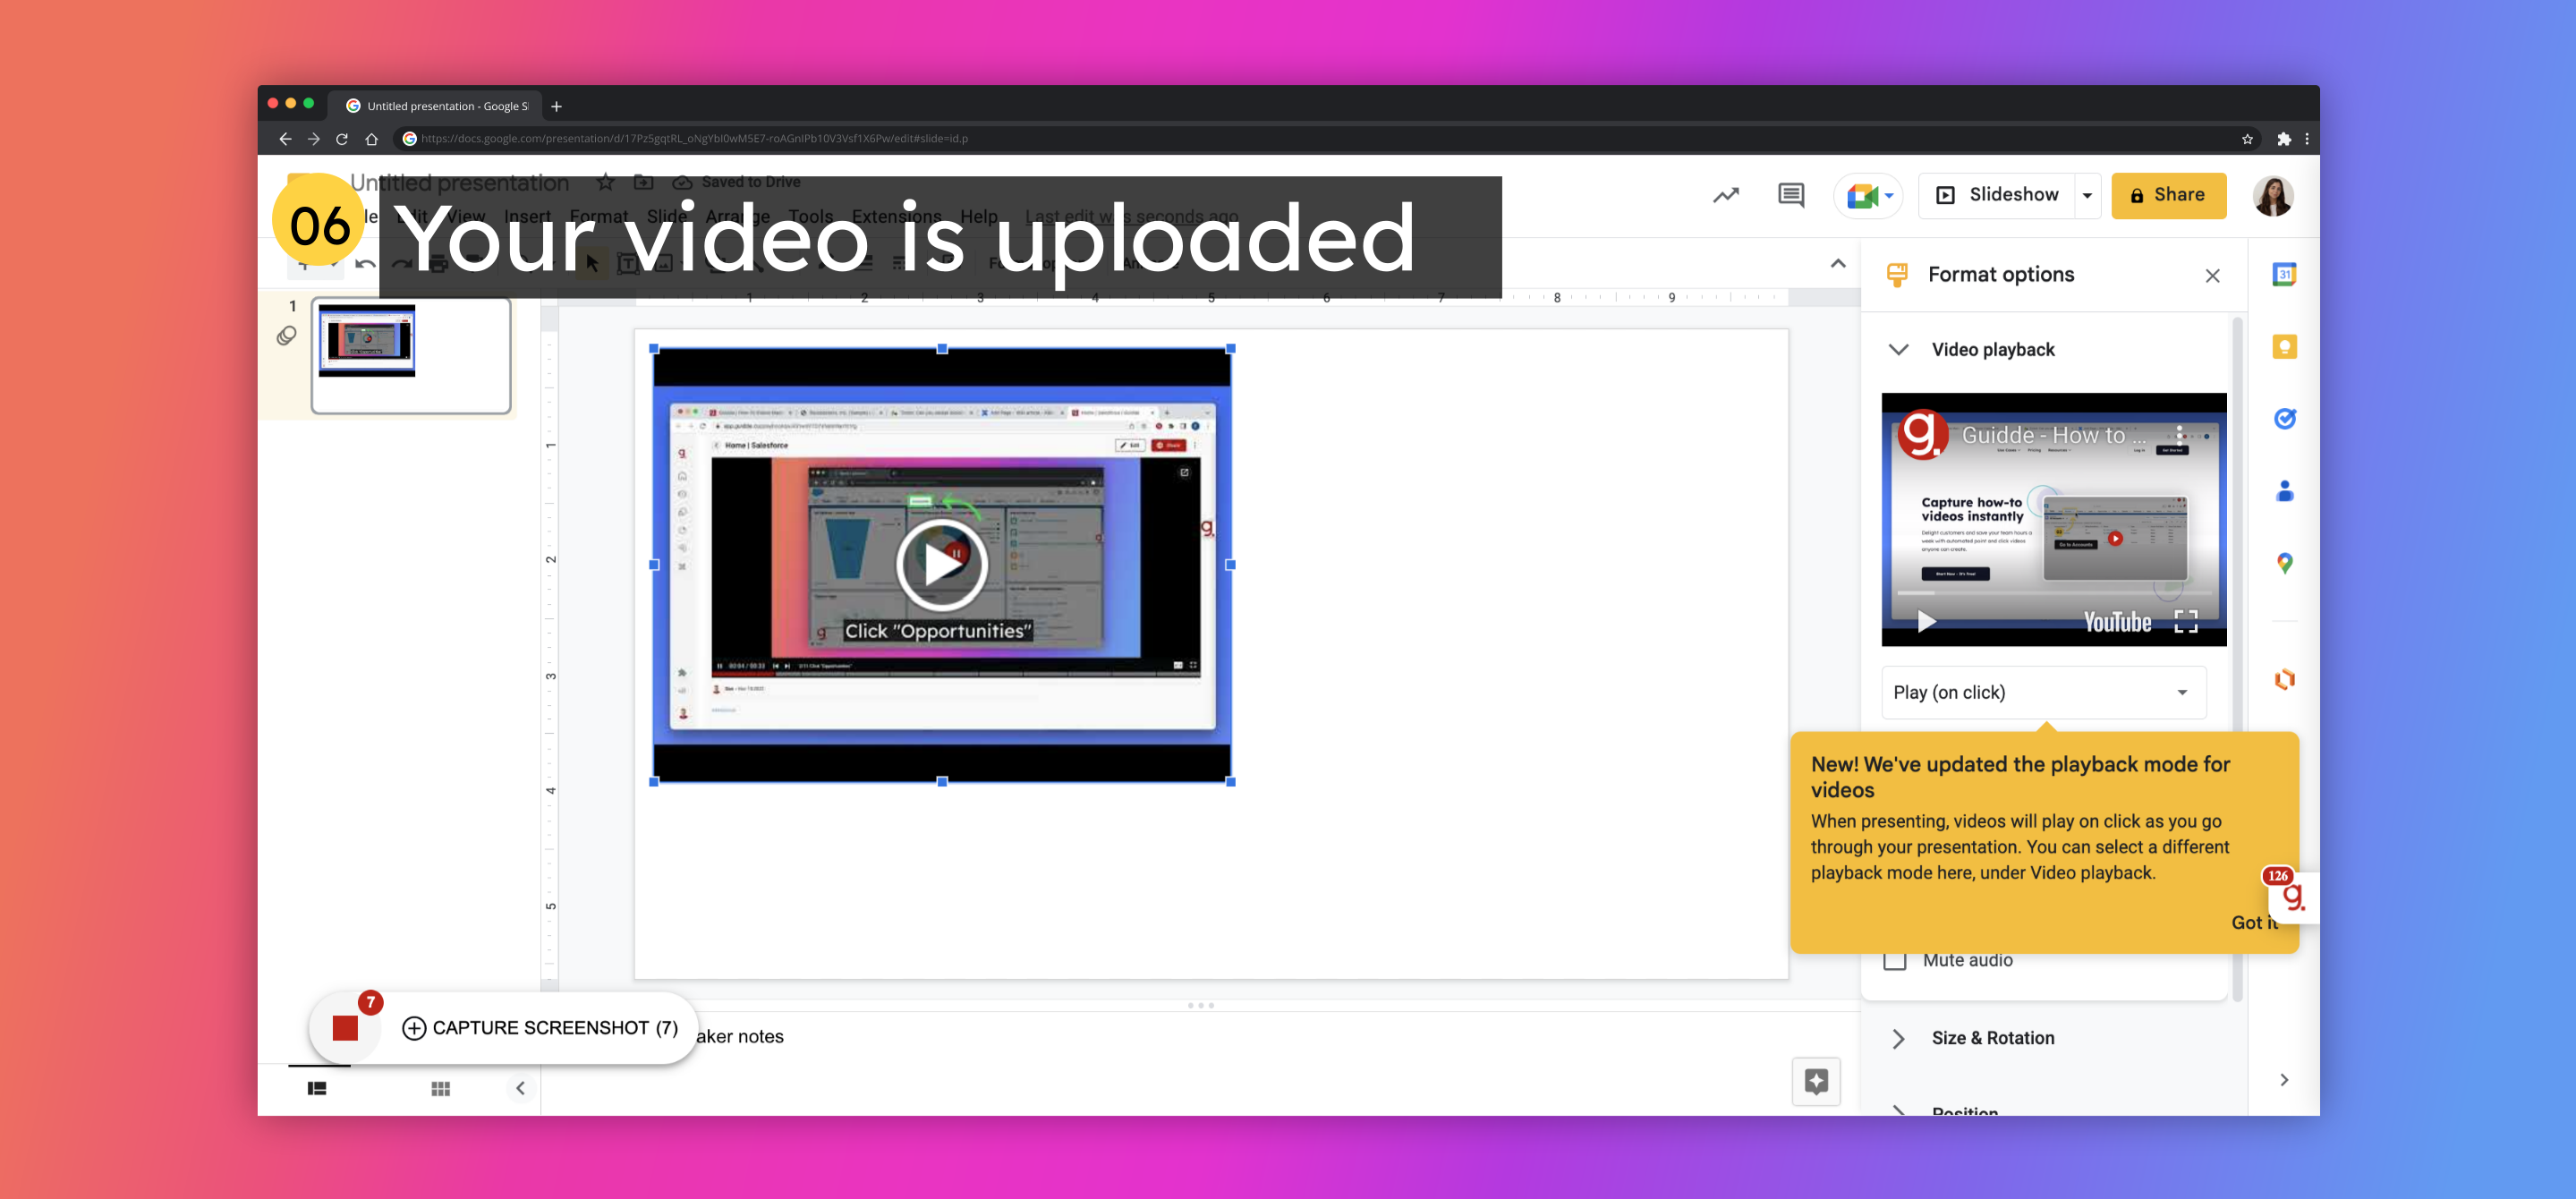Click the Format options paint roller icon
The image size is (2576, 1199).
click(x=1896, y=274)
